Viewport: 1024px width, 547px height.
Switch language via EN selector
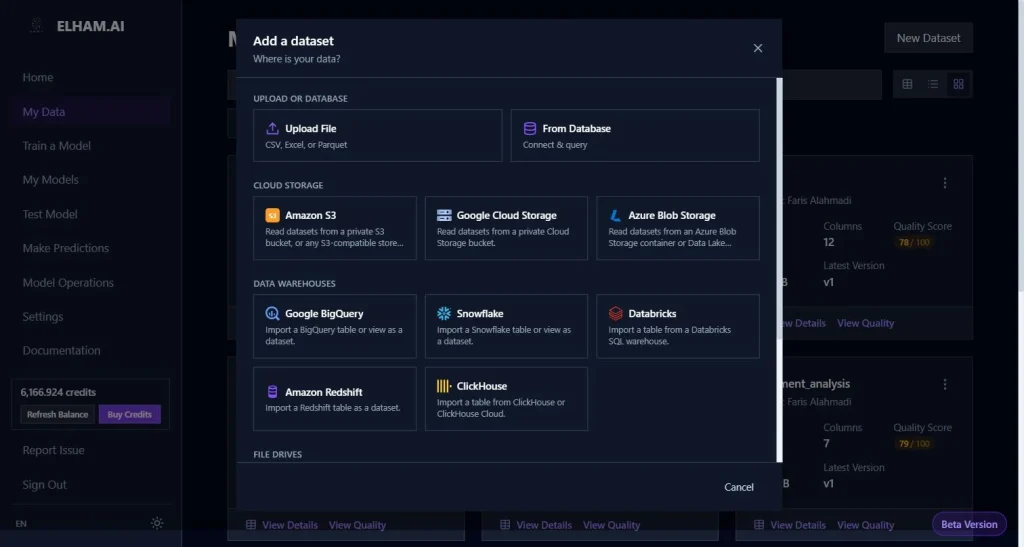click(21, 524)
